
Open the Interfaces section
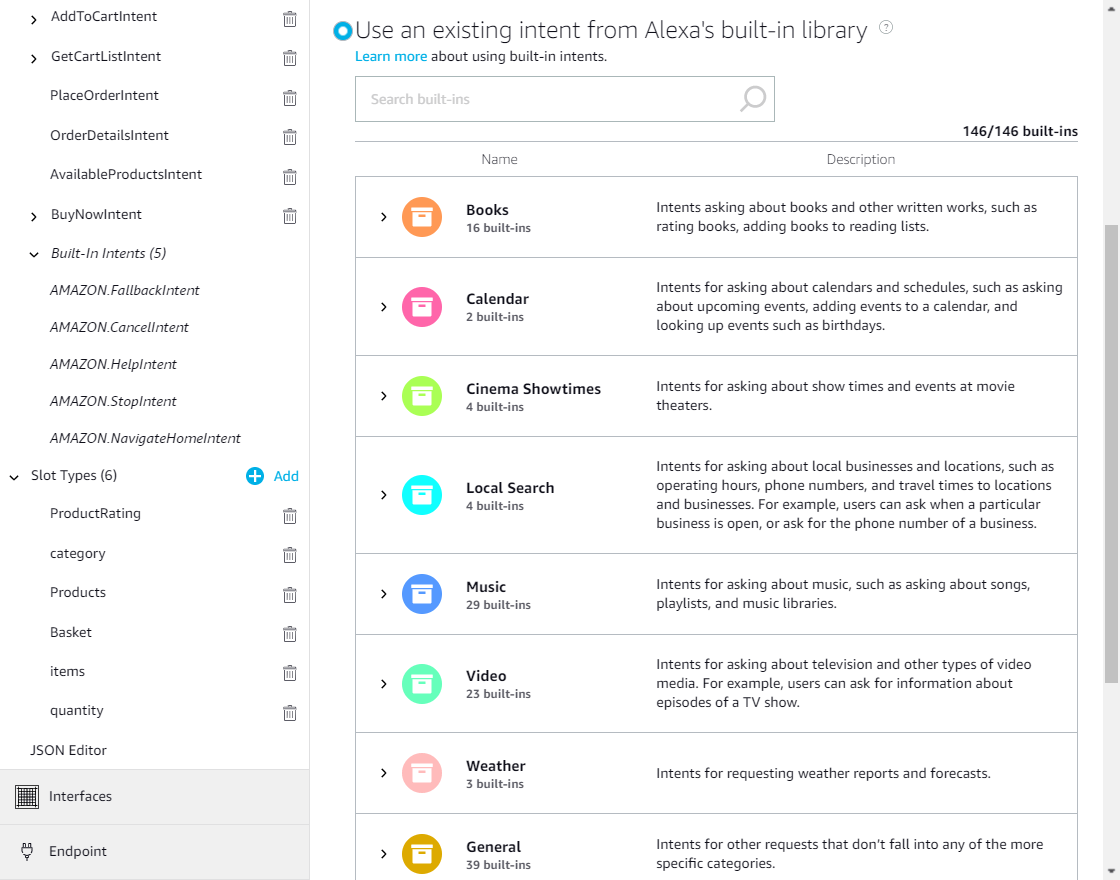(154, 796)
